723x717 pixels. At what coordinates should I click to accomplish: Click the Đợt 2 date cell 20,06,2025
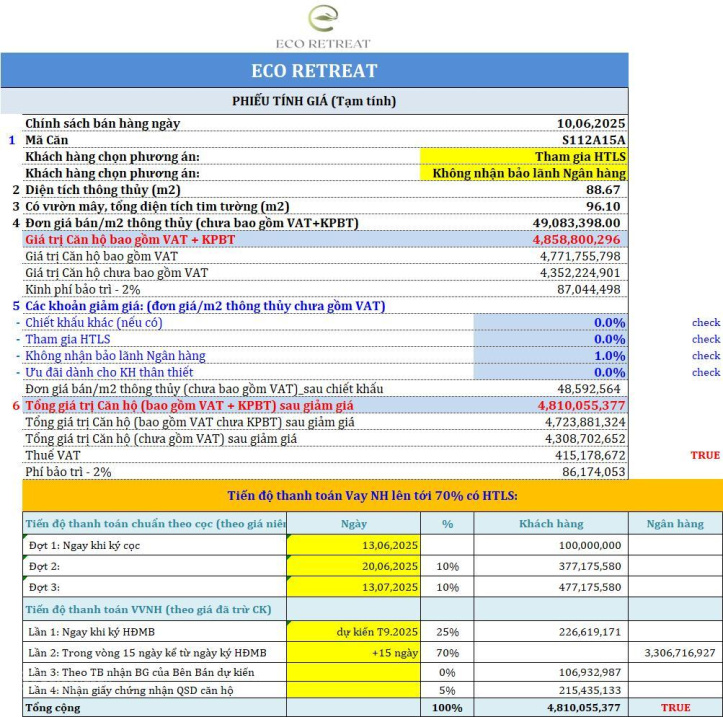click(354, 567)
